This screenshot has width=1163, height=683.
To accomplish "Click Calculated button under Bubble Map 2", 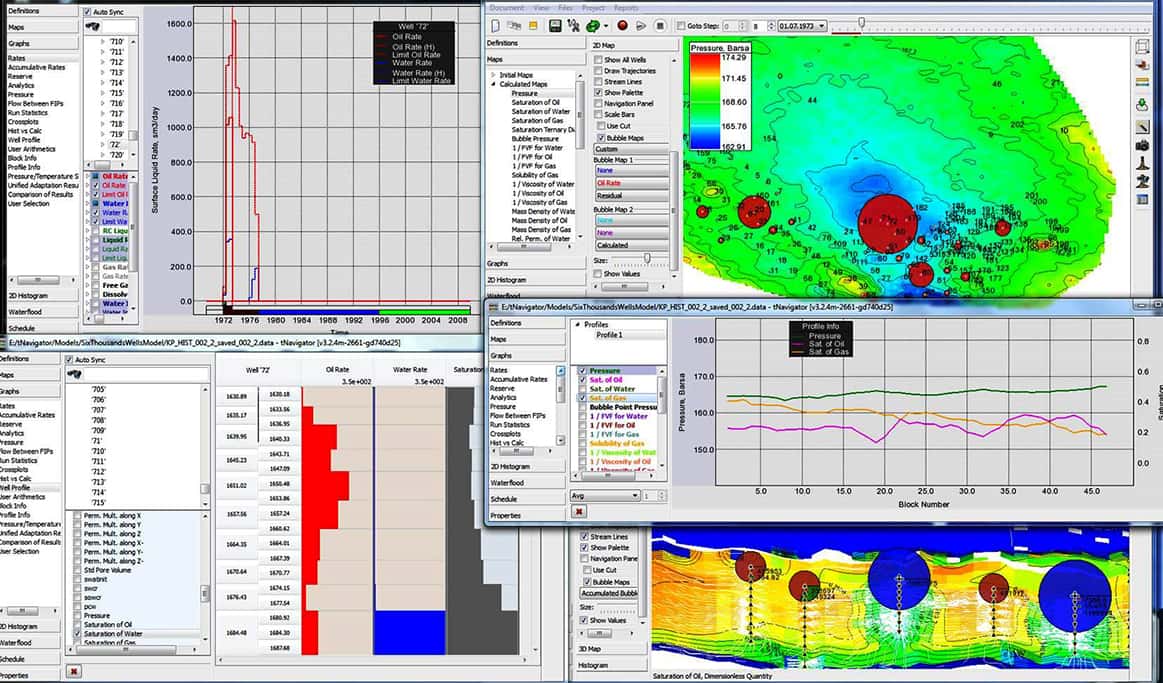I will pos(631,245).
